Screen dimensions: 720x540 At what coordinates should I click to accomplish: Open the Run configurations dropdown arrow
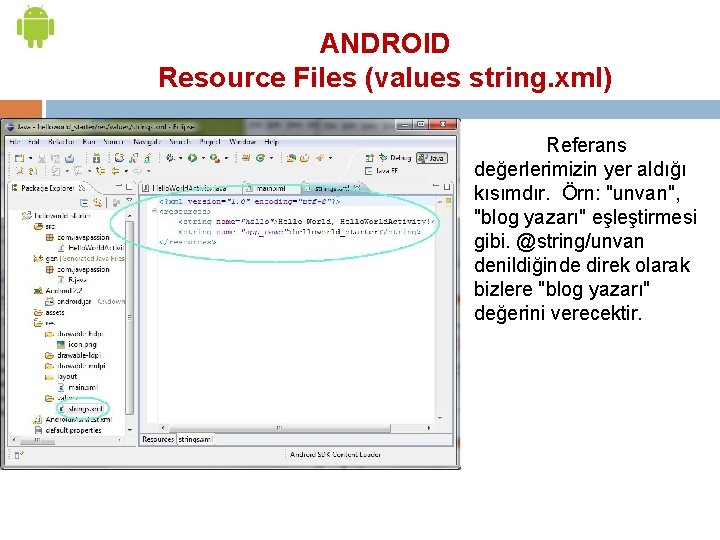203,158
